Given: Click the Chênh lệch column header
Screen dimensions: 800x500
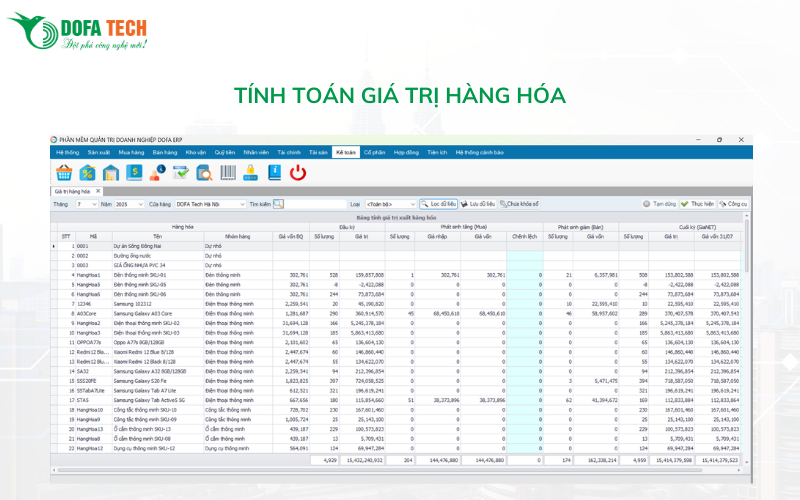Looking at the screenshot, I should (524, 236).
